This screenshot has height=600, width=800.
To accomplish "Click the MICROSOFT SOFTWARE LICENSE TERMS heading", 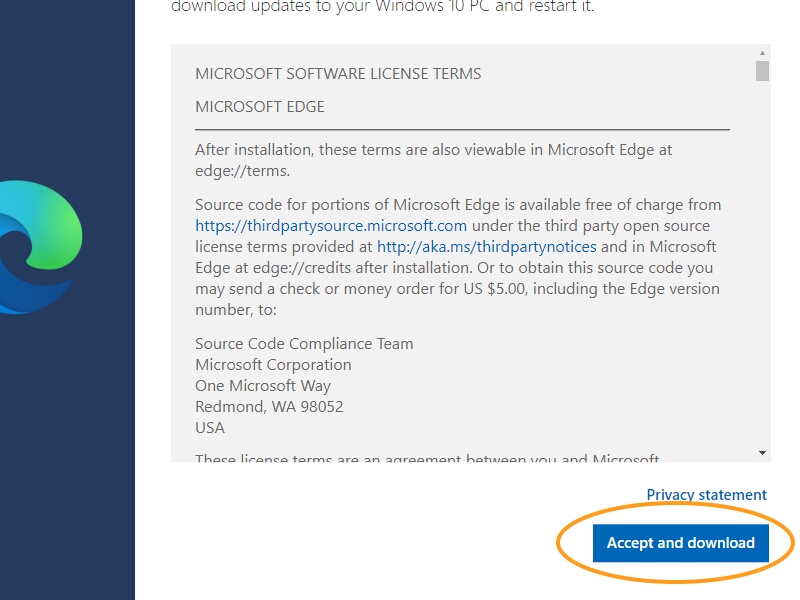I will point(338,74).
